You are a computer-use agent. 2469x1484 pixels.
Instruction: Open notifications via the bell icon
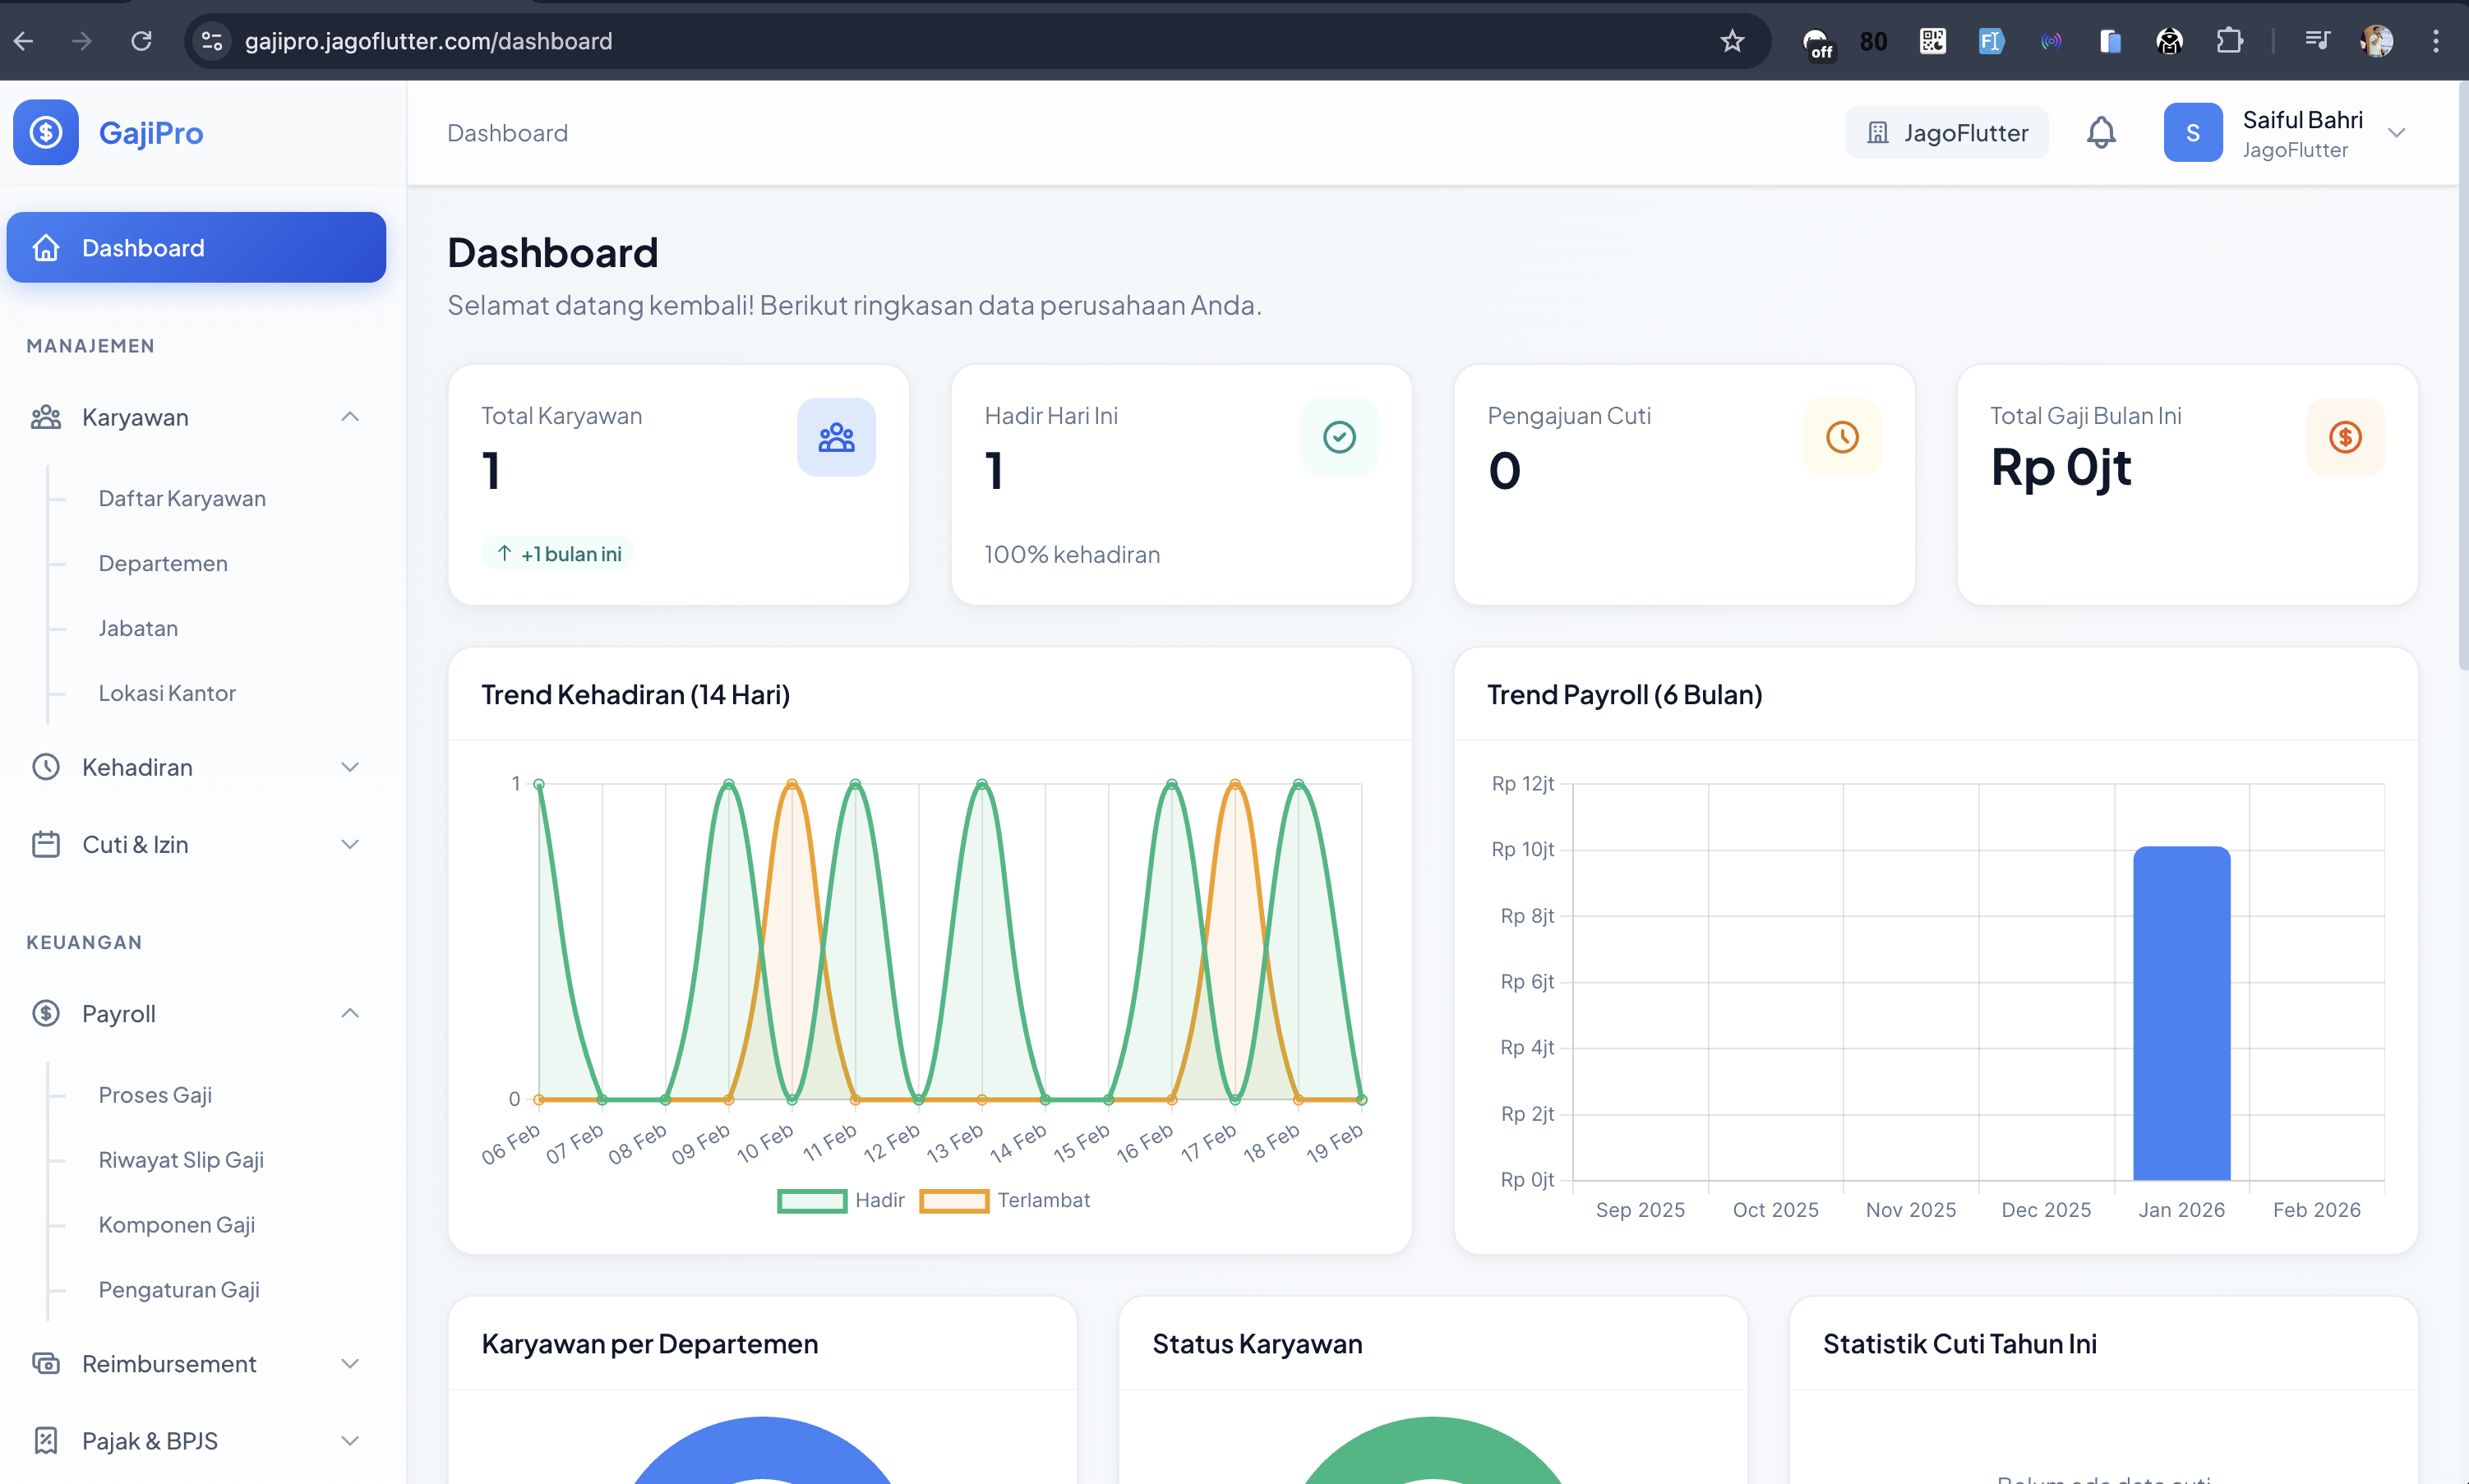pos(2101,132)
